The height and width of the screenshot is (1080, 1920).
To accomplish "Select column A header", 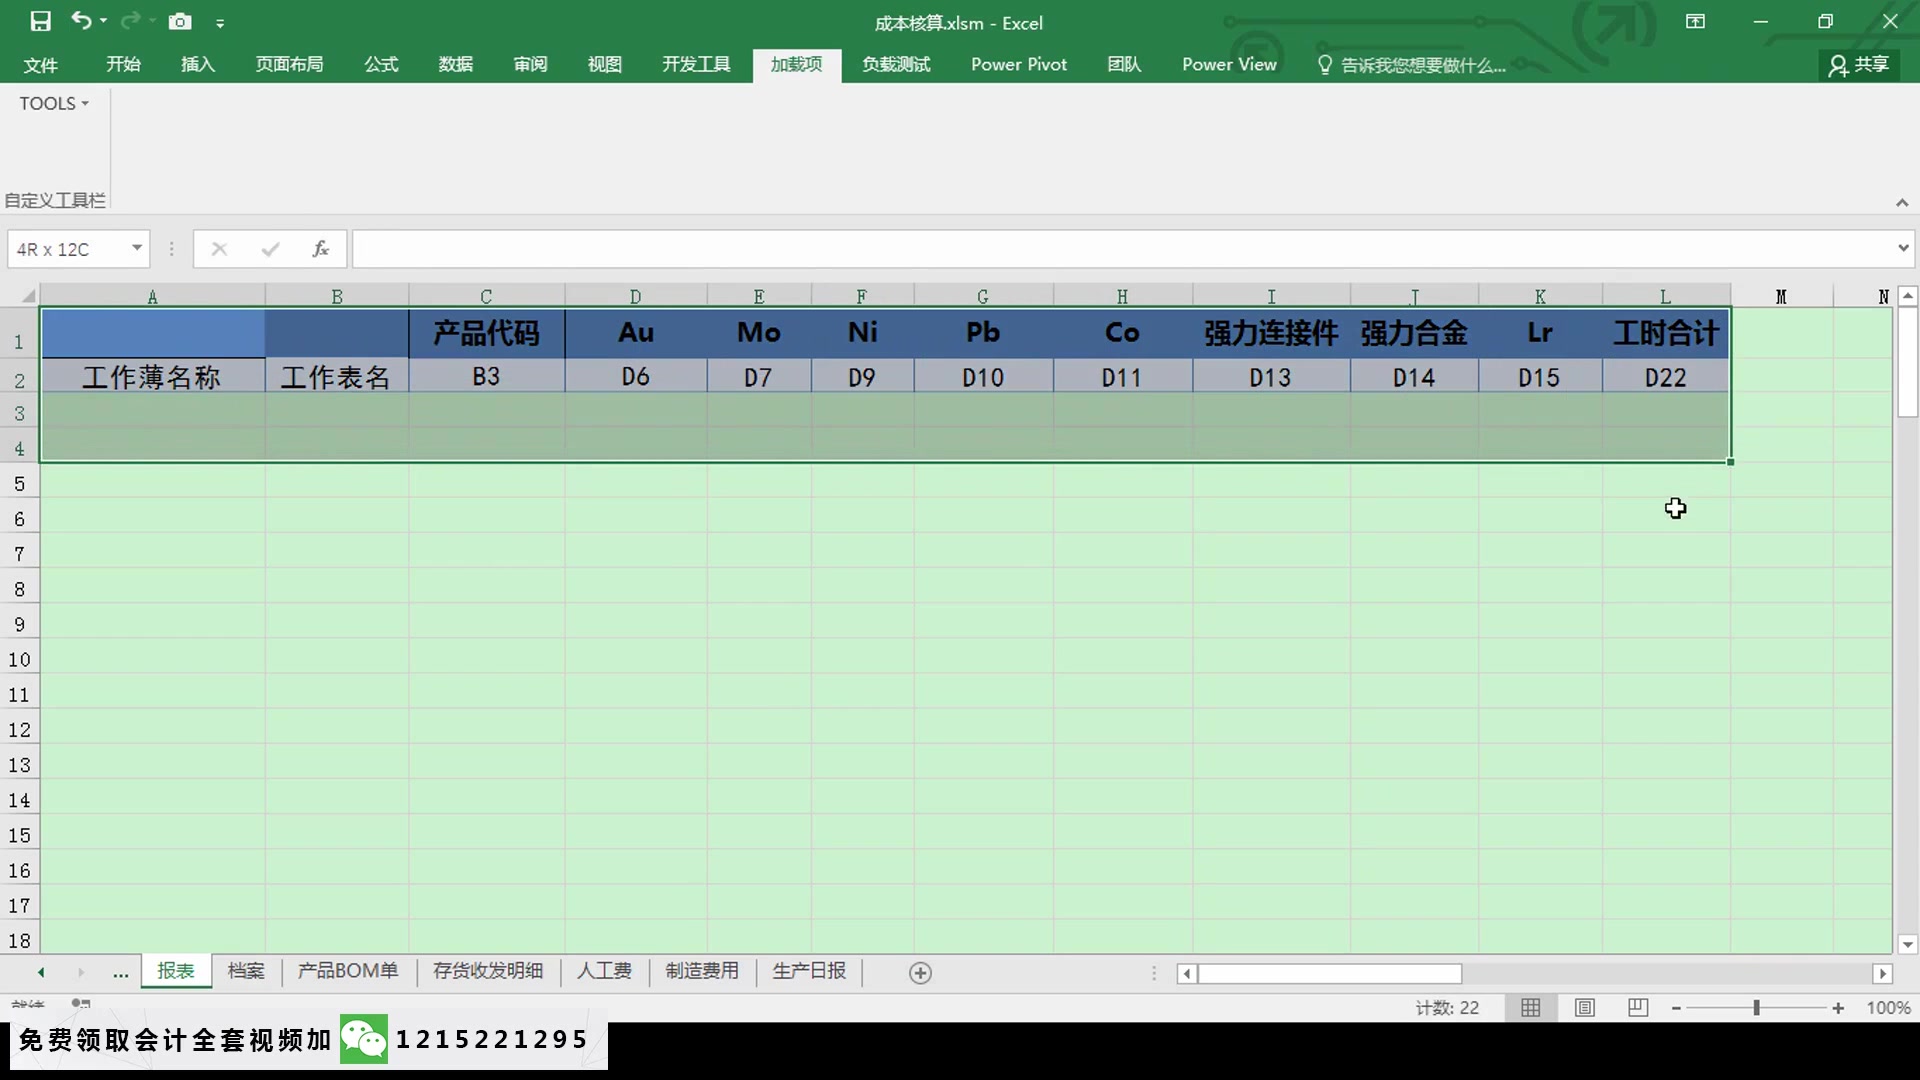I will 152,296.
